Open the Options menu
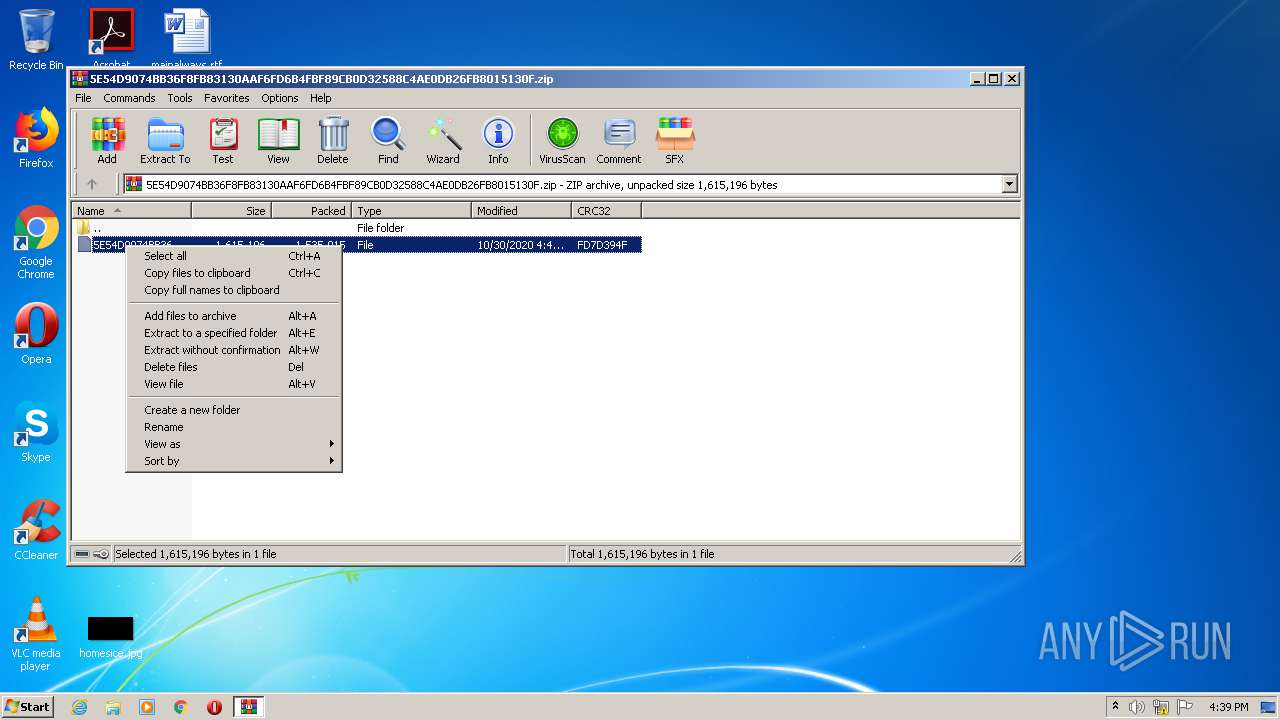Viewport: 1280px width, 720px height. coord(279,98)
